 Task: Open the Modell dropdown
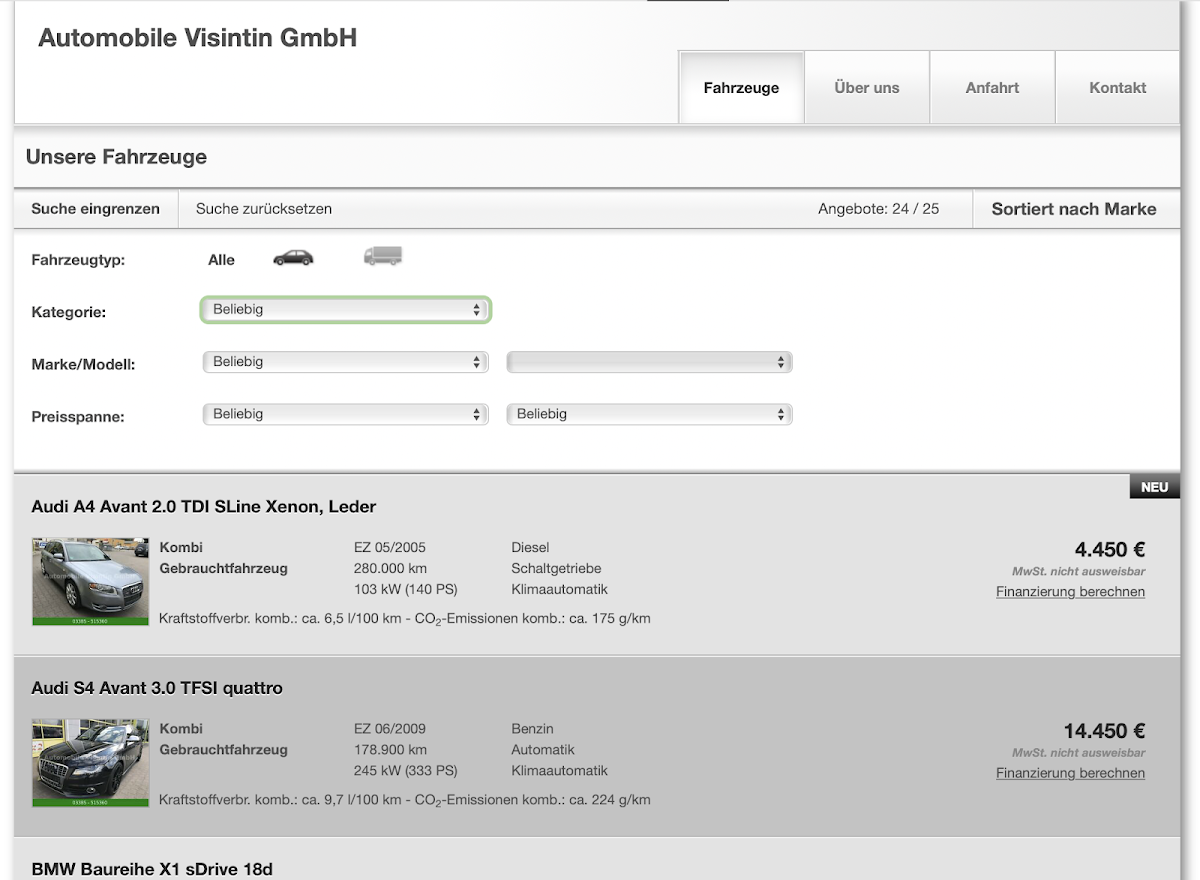[x=650, y=362]
